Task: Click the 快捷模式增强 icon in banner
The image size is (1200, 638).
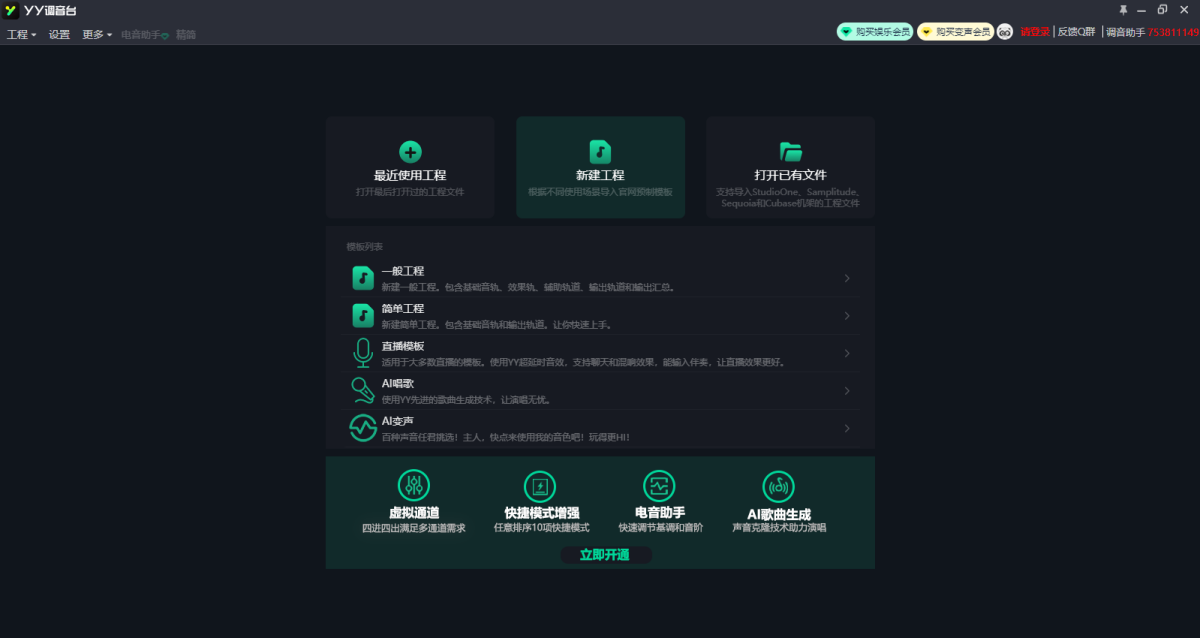Action: (540, 486)
